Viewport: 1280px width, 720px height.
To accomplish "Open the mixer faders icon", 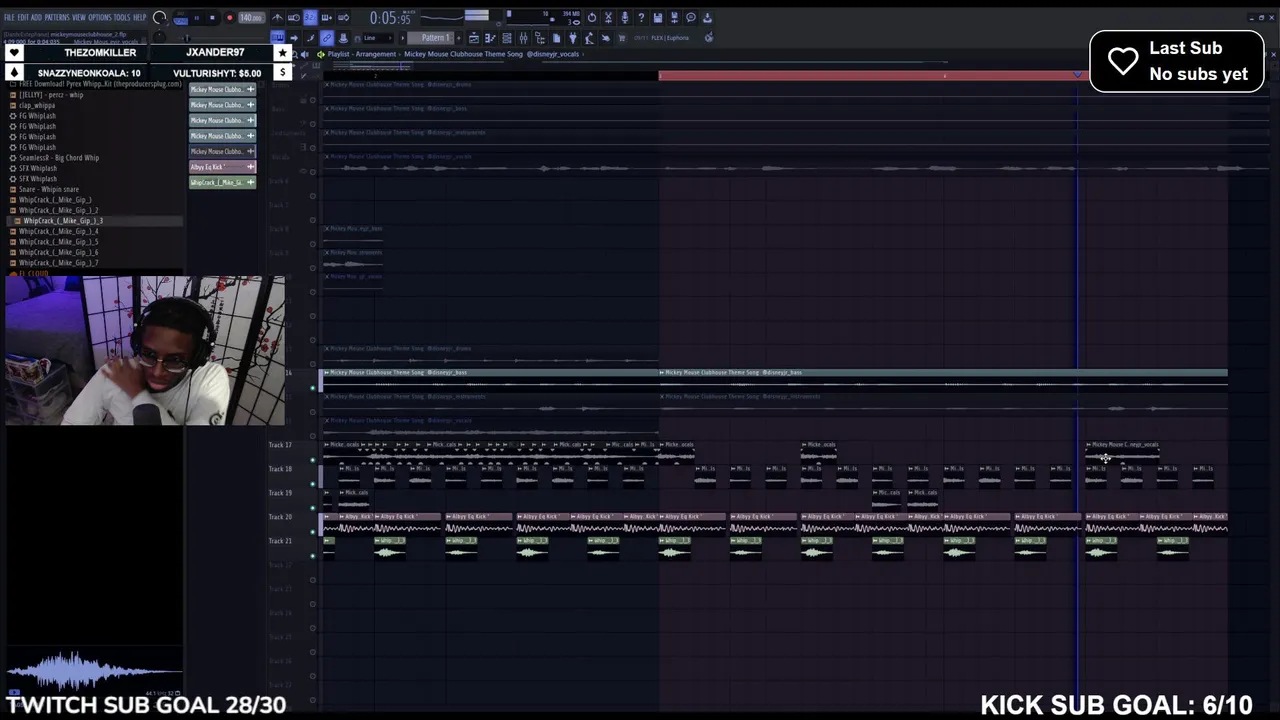I will click(x=523, y=38).
